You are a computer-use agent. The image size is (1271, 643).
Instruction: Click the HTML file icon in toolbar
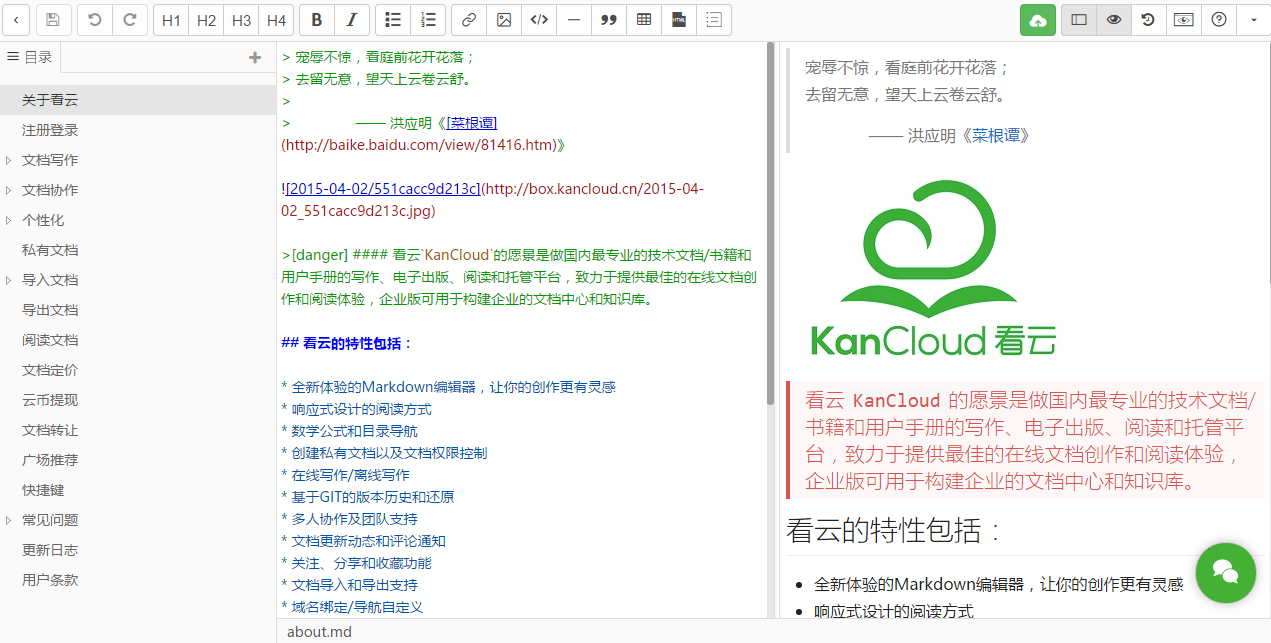pos(678,20)
